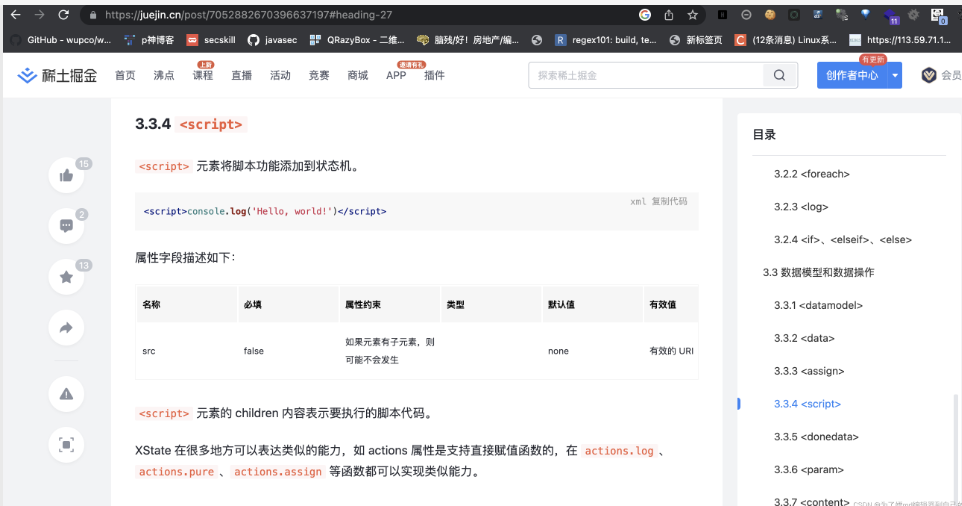Share the article using the arrow icon
The image size is (962, 506).
tap(66, 328)
